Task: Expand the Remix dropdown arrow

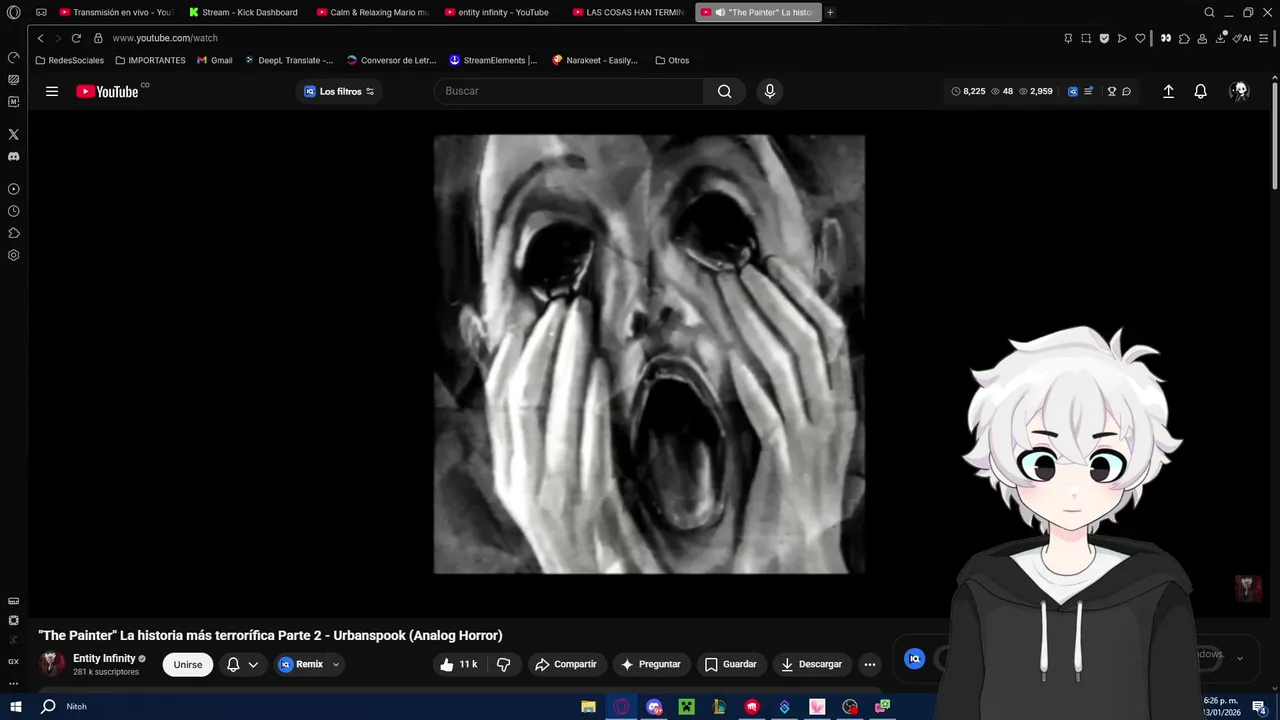Action: tap(336, 664)
